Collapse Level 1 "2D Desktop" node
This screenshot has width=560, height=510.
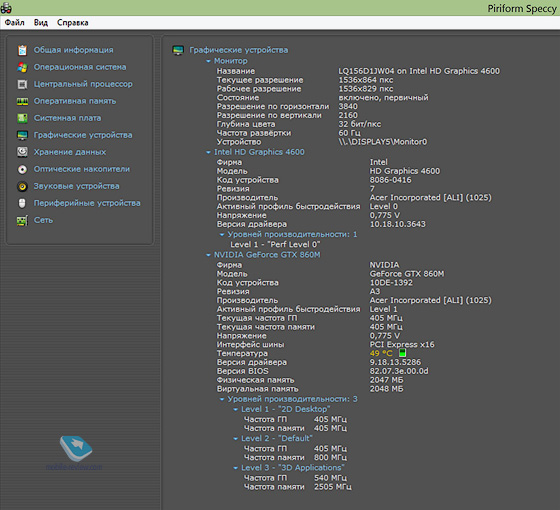pos(235,409)
